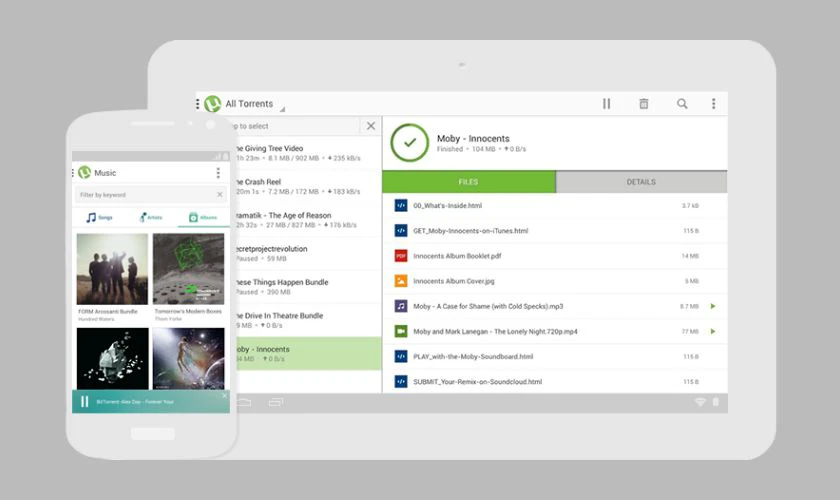Play The Lonely Night mp4 with green arrow
Screen dimensions: 840x500
pos(713,331)
